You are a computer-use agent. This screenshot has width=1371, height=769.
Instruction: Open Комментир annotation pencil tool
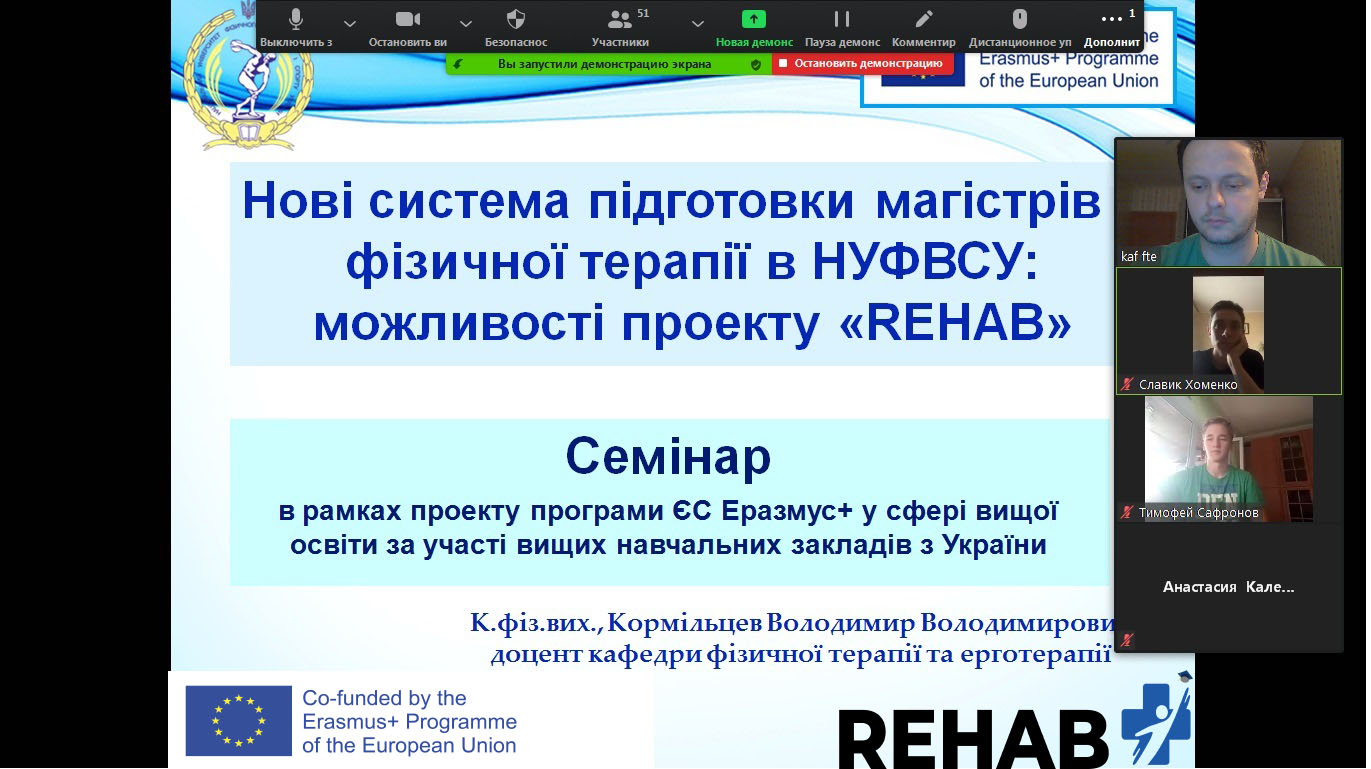coord(924,27)
